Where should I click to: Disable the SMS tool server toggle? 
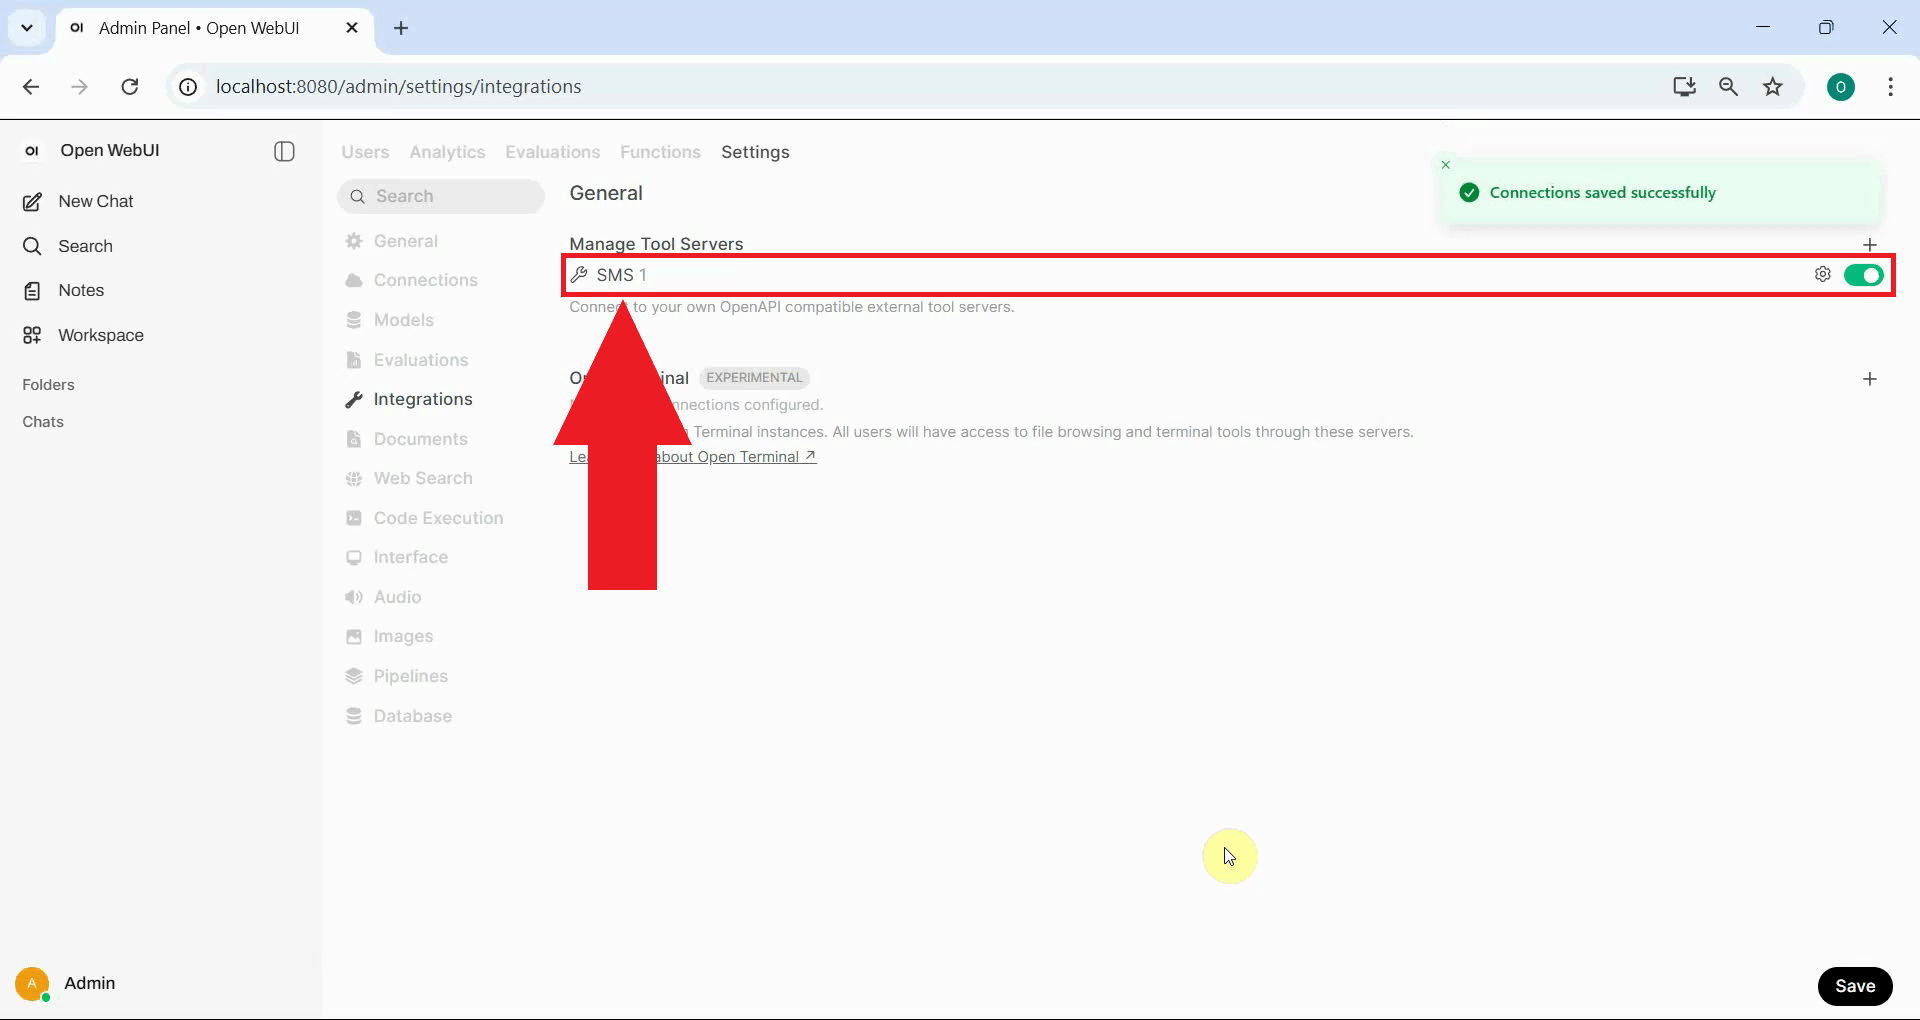click(1864, 275)
